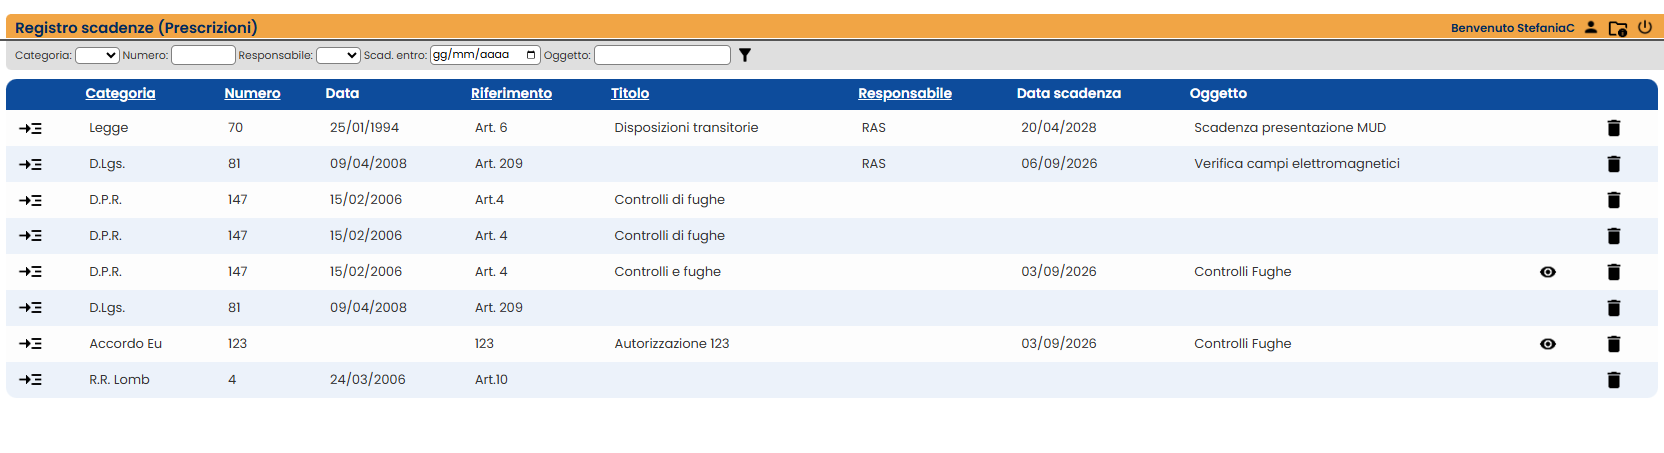Open the user profile icon
The image size is (1664, 453).
[x=1591, y=27]
